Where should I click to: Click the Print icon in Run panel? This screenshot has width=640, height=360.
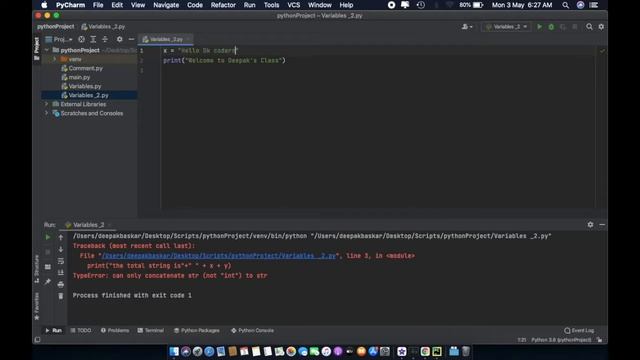point(61,284)
